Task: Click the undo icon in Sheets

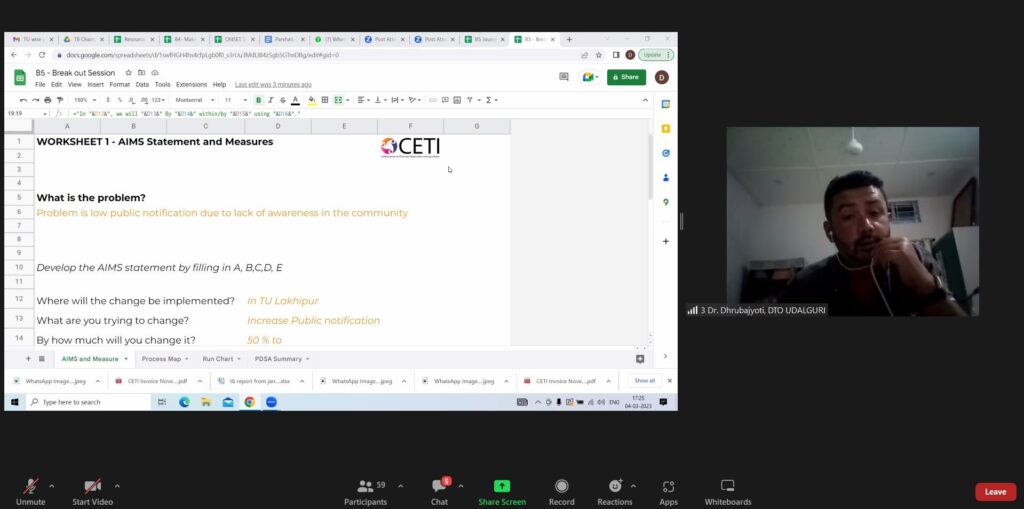Action: pyautogui.click(x=23, y=100)
